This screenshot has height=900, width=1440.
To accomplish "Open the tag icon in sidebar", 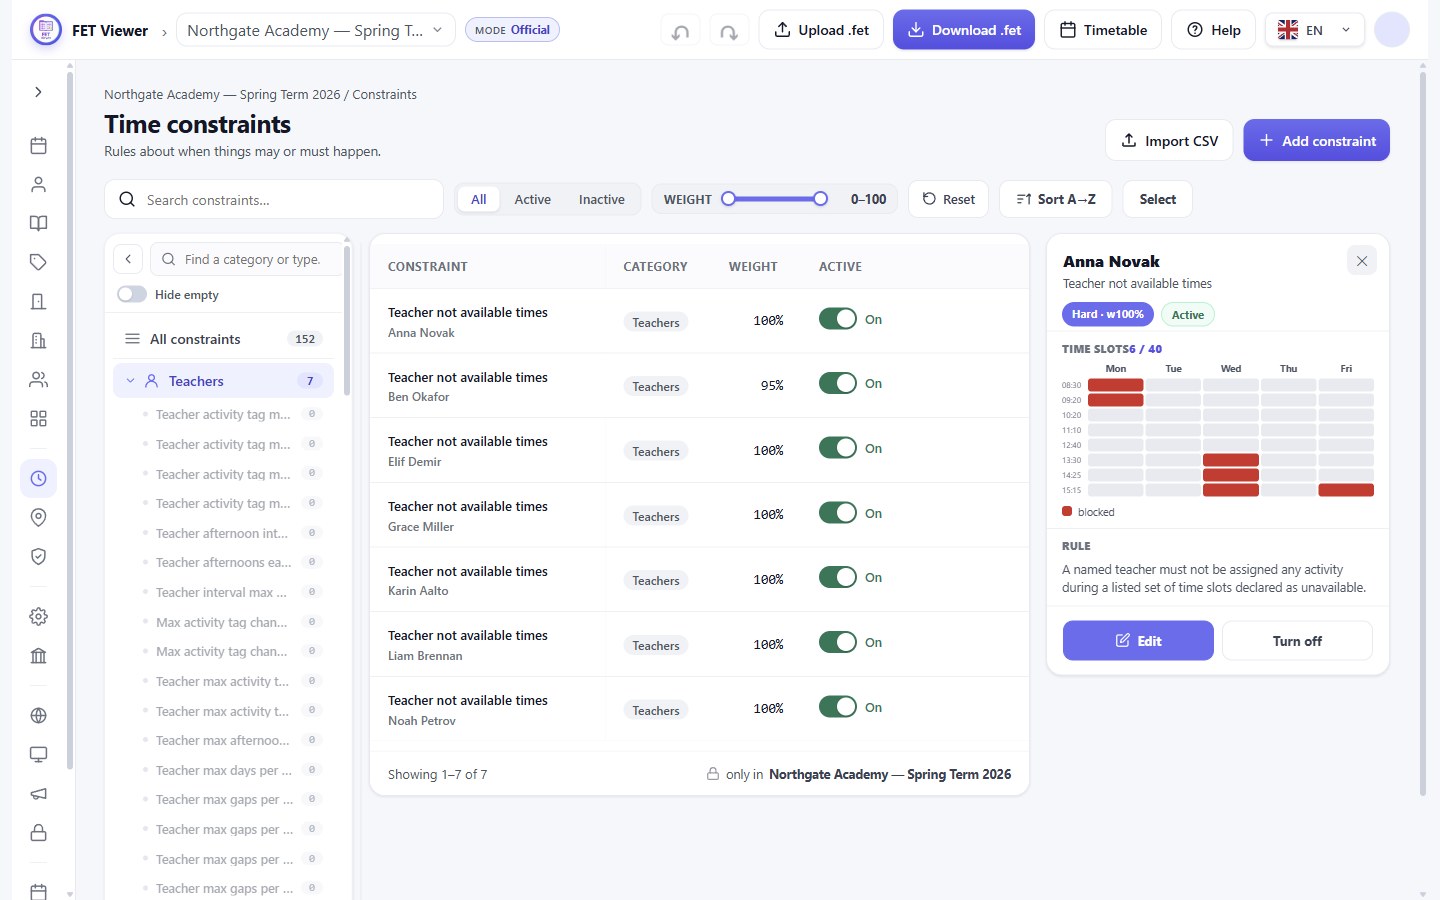I will tap(38, 262).
